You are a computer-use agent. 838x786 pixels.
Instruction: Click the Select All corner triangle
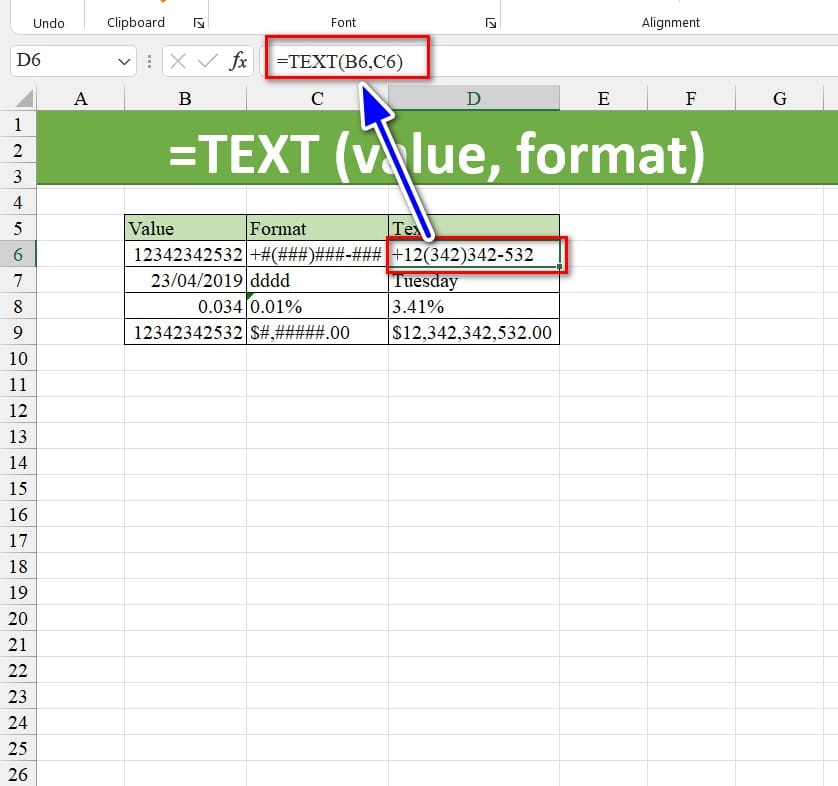pyautogui.click(x=21, y=98)
